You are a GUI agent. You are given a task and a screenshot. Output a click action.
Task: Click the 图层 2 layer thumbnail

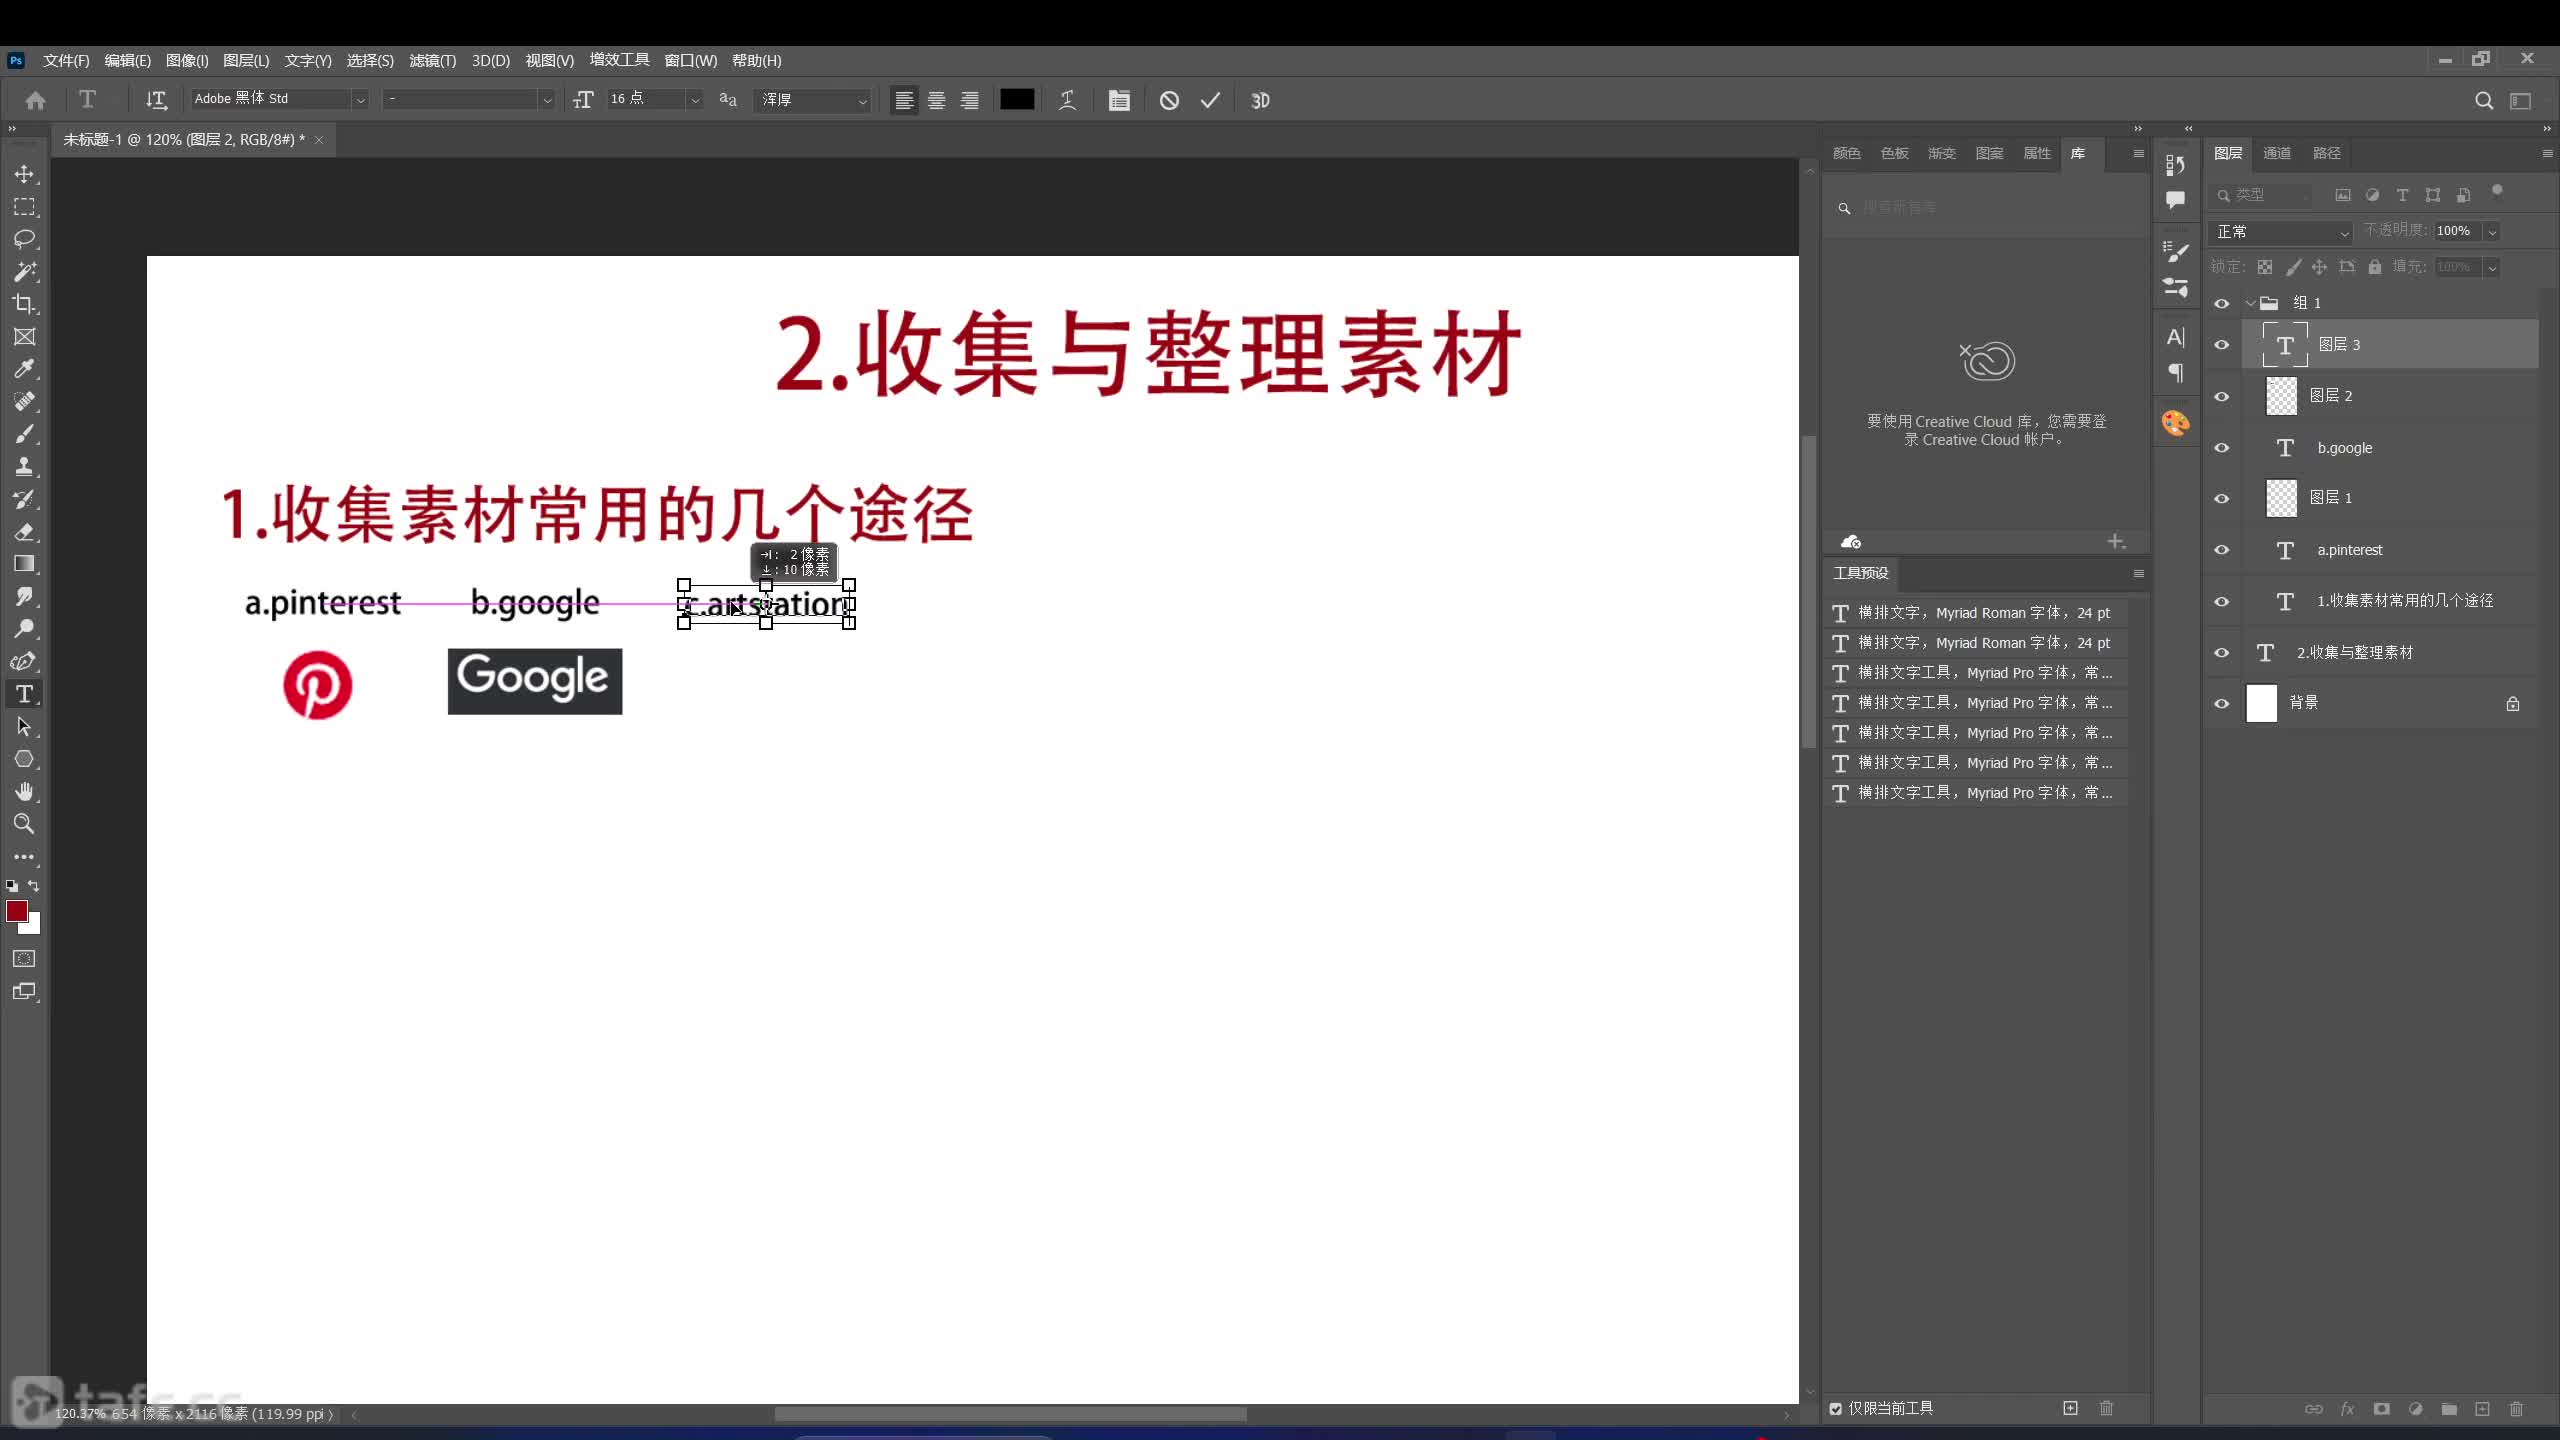click(x=2281, y=397)
